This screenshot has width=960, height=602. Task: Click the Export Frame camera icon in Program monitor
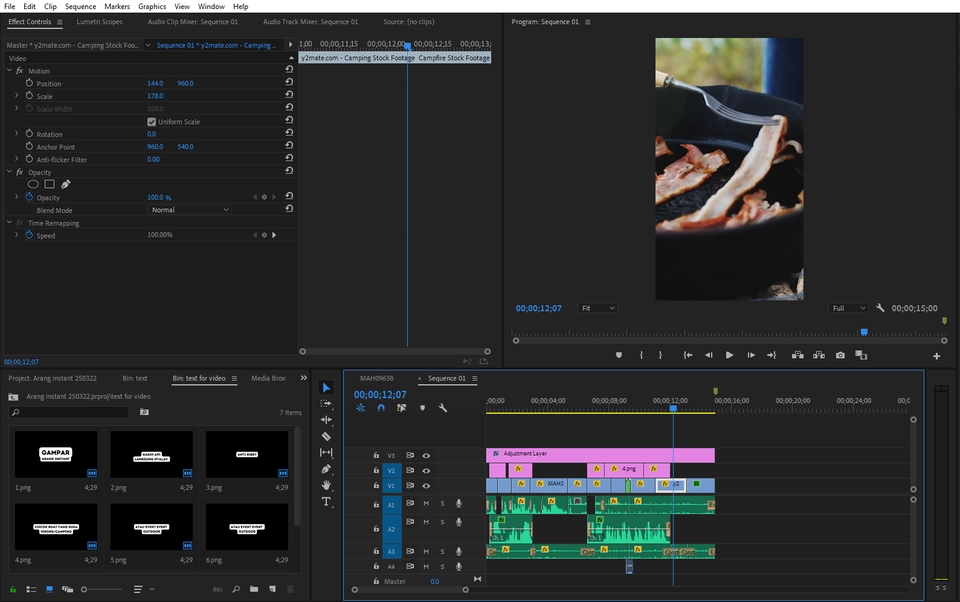(x=840, y=355)
